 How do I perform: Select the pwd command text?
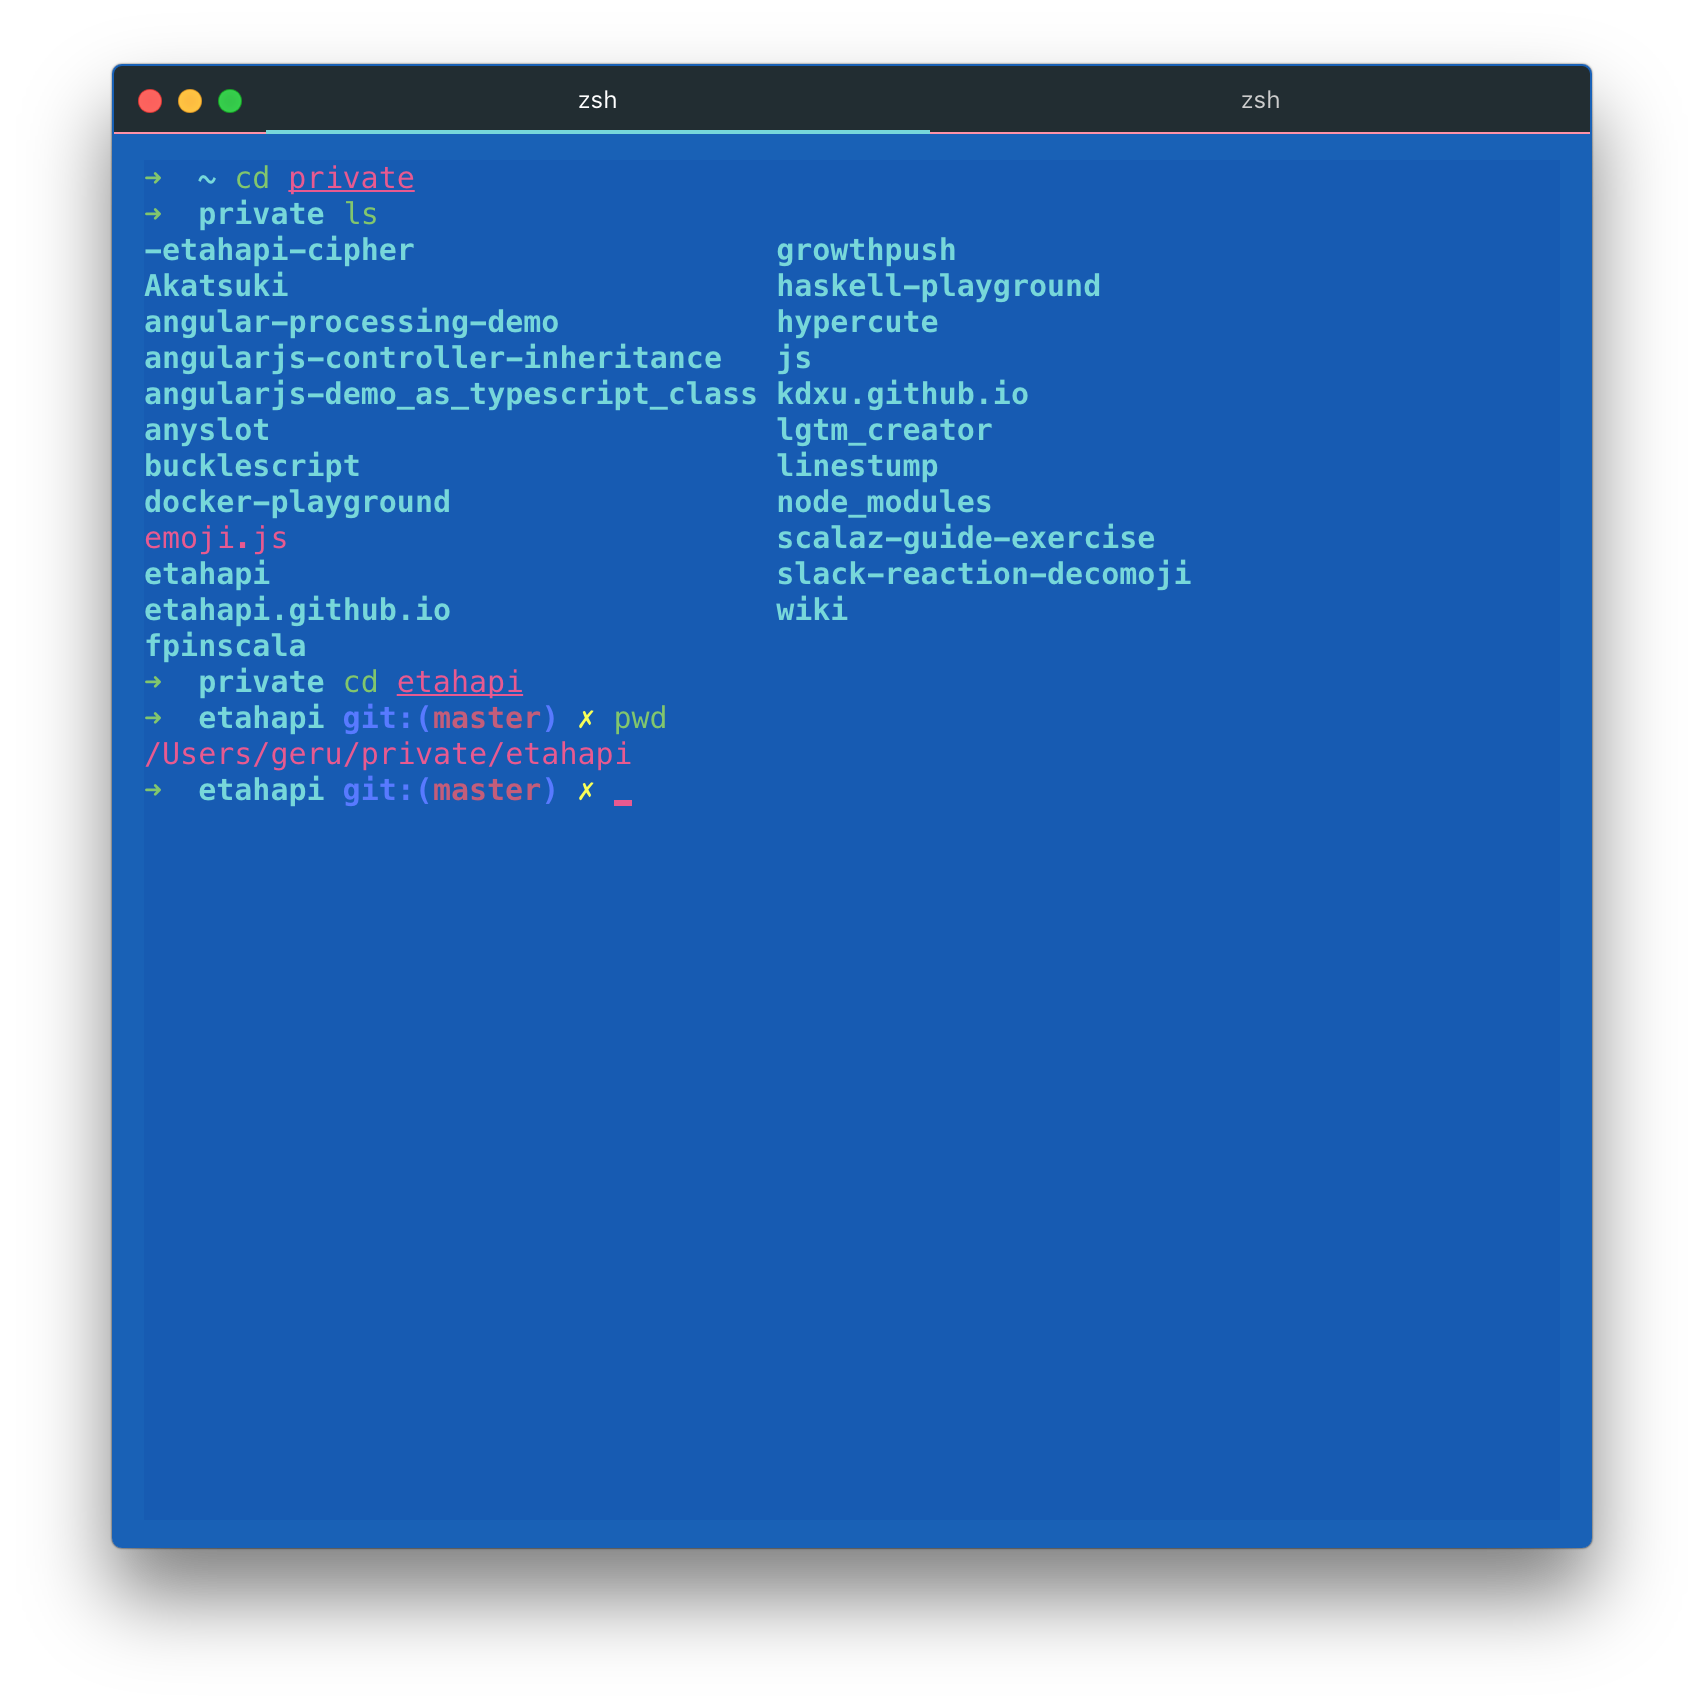tap(640, 717)
